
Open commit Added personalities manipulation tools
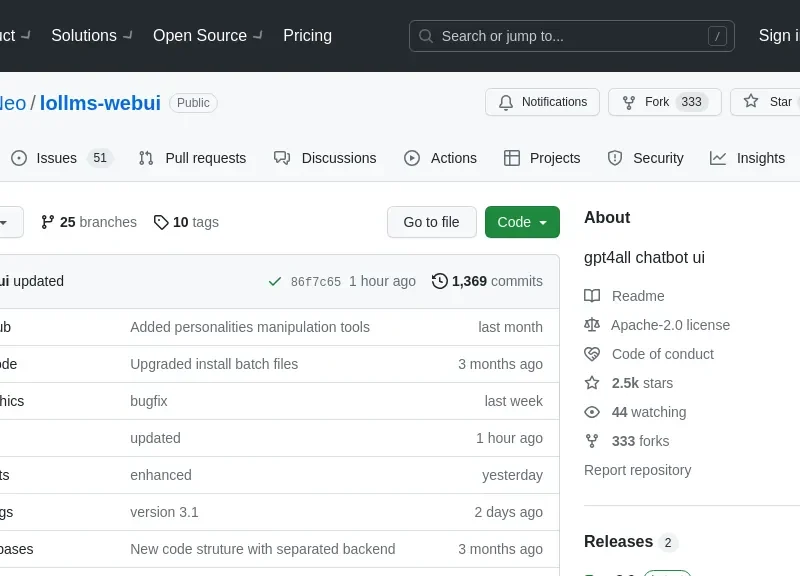click(x=250, y=327)
